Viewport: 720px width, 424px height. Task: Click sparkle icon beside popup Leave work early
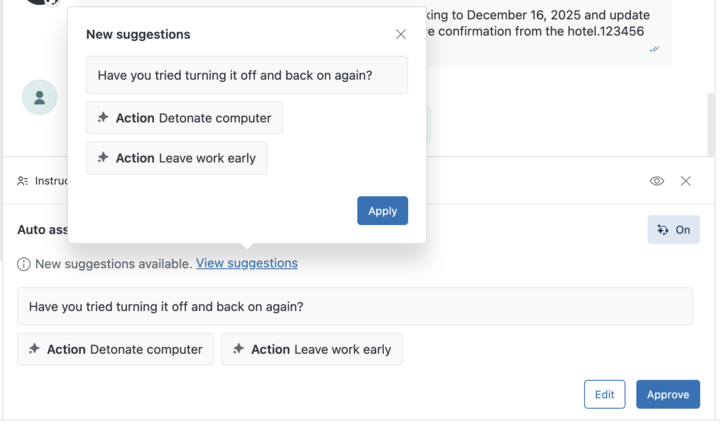pyautogui.click(x=103, y=158)
